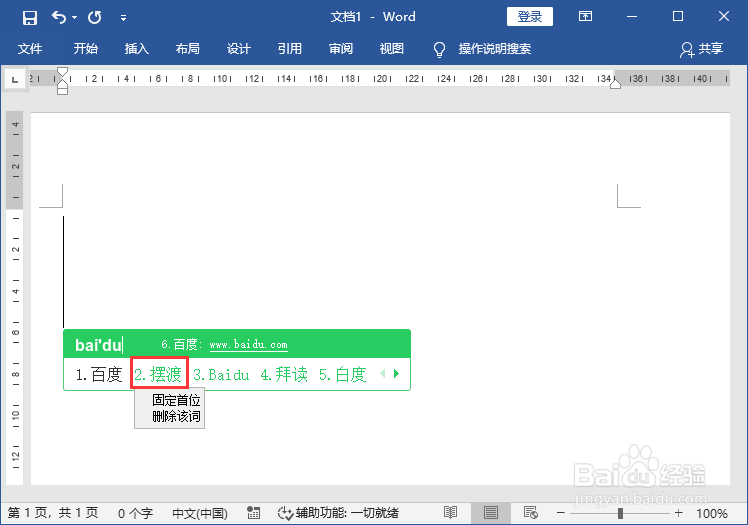Switch to the 设计 ribbon tab
This screenshot has height=525, width=748.
point(239,49)
